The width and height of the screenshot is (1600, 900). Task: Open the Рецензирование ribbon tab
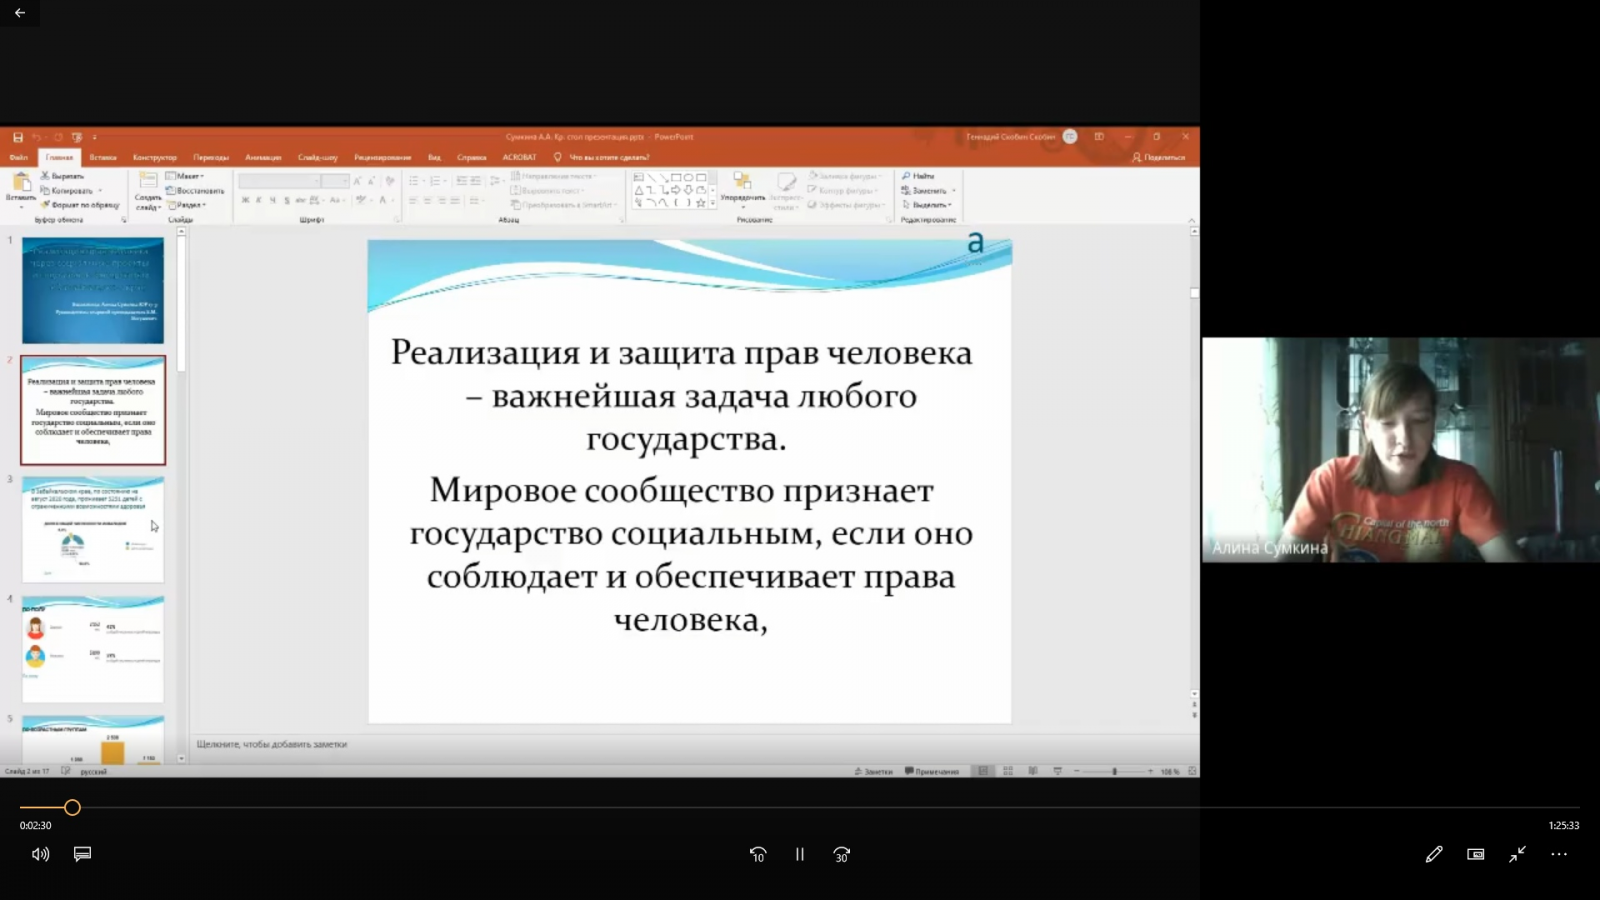tap(383, 157)
